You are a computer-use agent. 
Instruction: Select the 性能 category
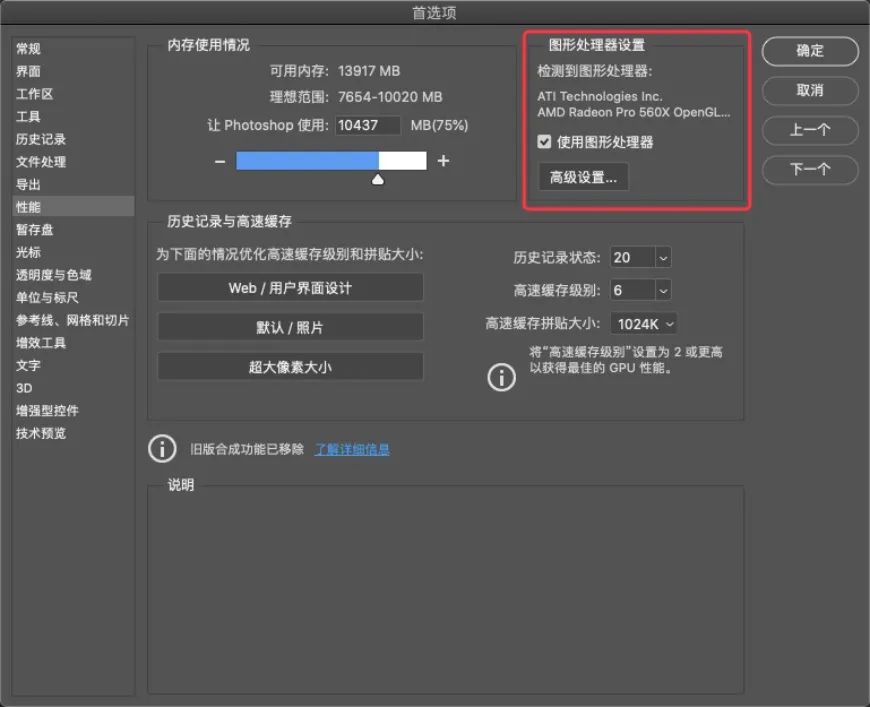[x=73, y=207]
